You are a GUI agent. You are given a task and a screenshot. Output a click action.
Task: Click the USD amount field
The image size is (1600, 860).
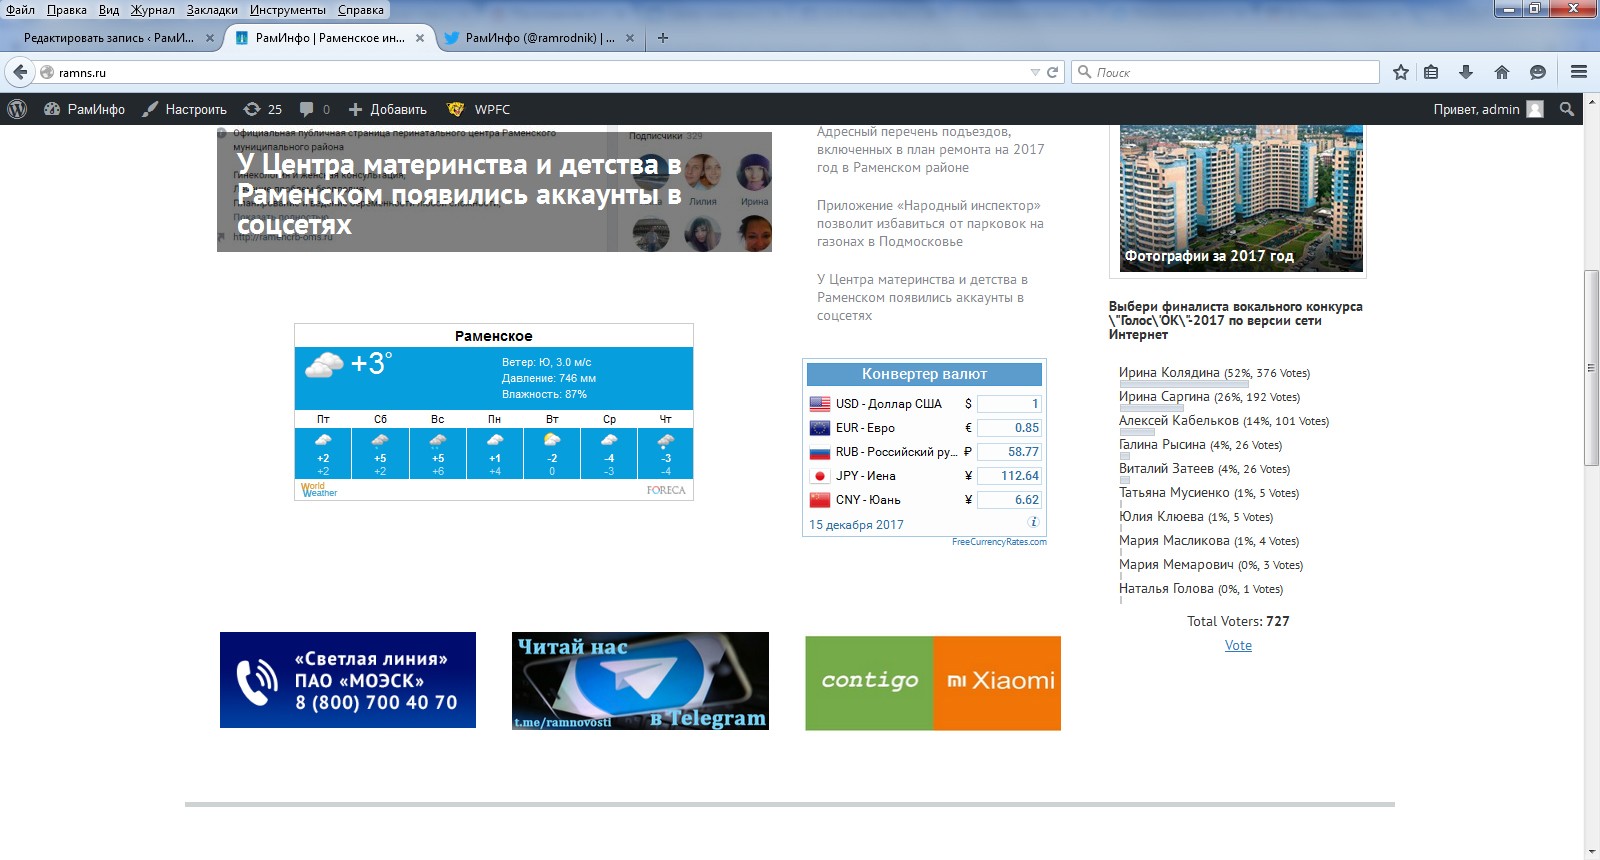tap(1009, 404)
